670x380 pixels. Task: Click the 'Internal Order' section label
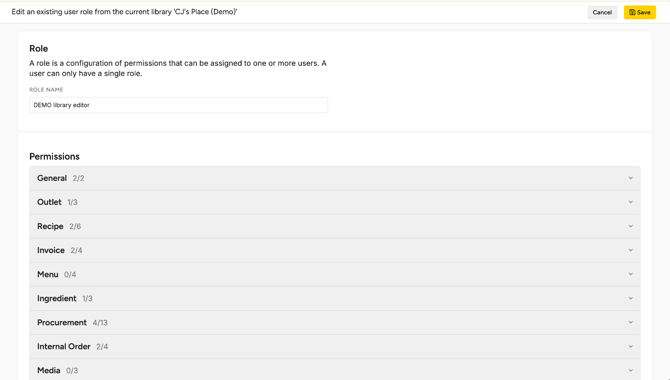coord(64,346)
